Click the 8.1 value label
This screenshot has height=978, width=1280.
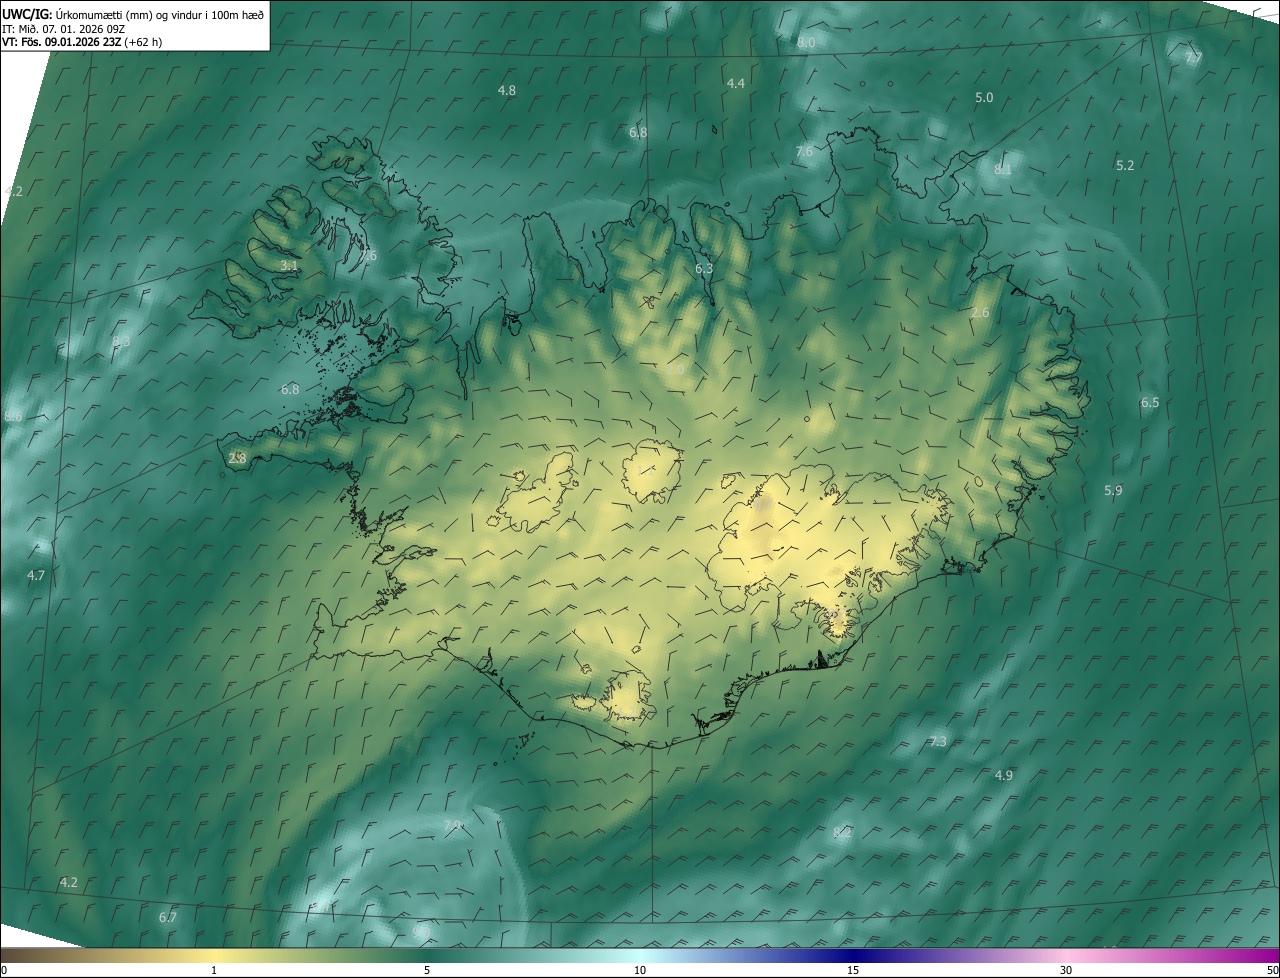point(1003,170)
